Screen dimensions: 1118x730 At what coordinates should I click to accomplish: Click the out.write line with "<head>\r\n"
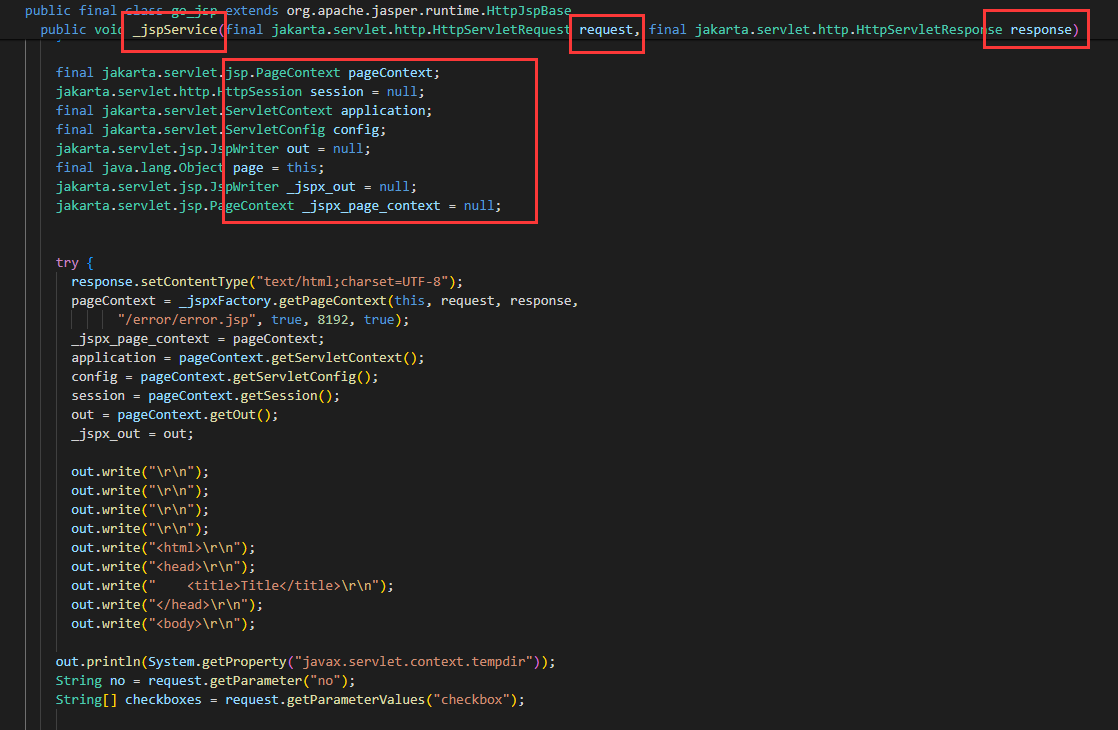click(x=163, y=567)
